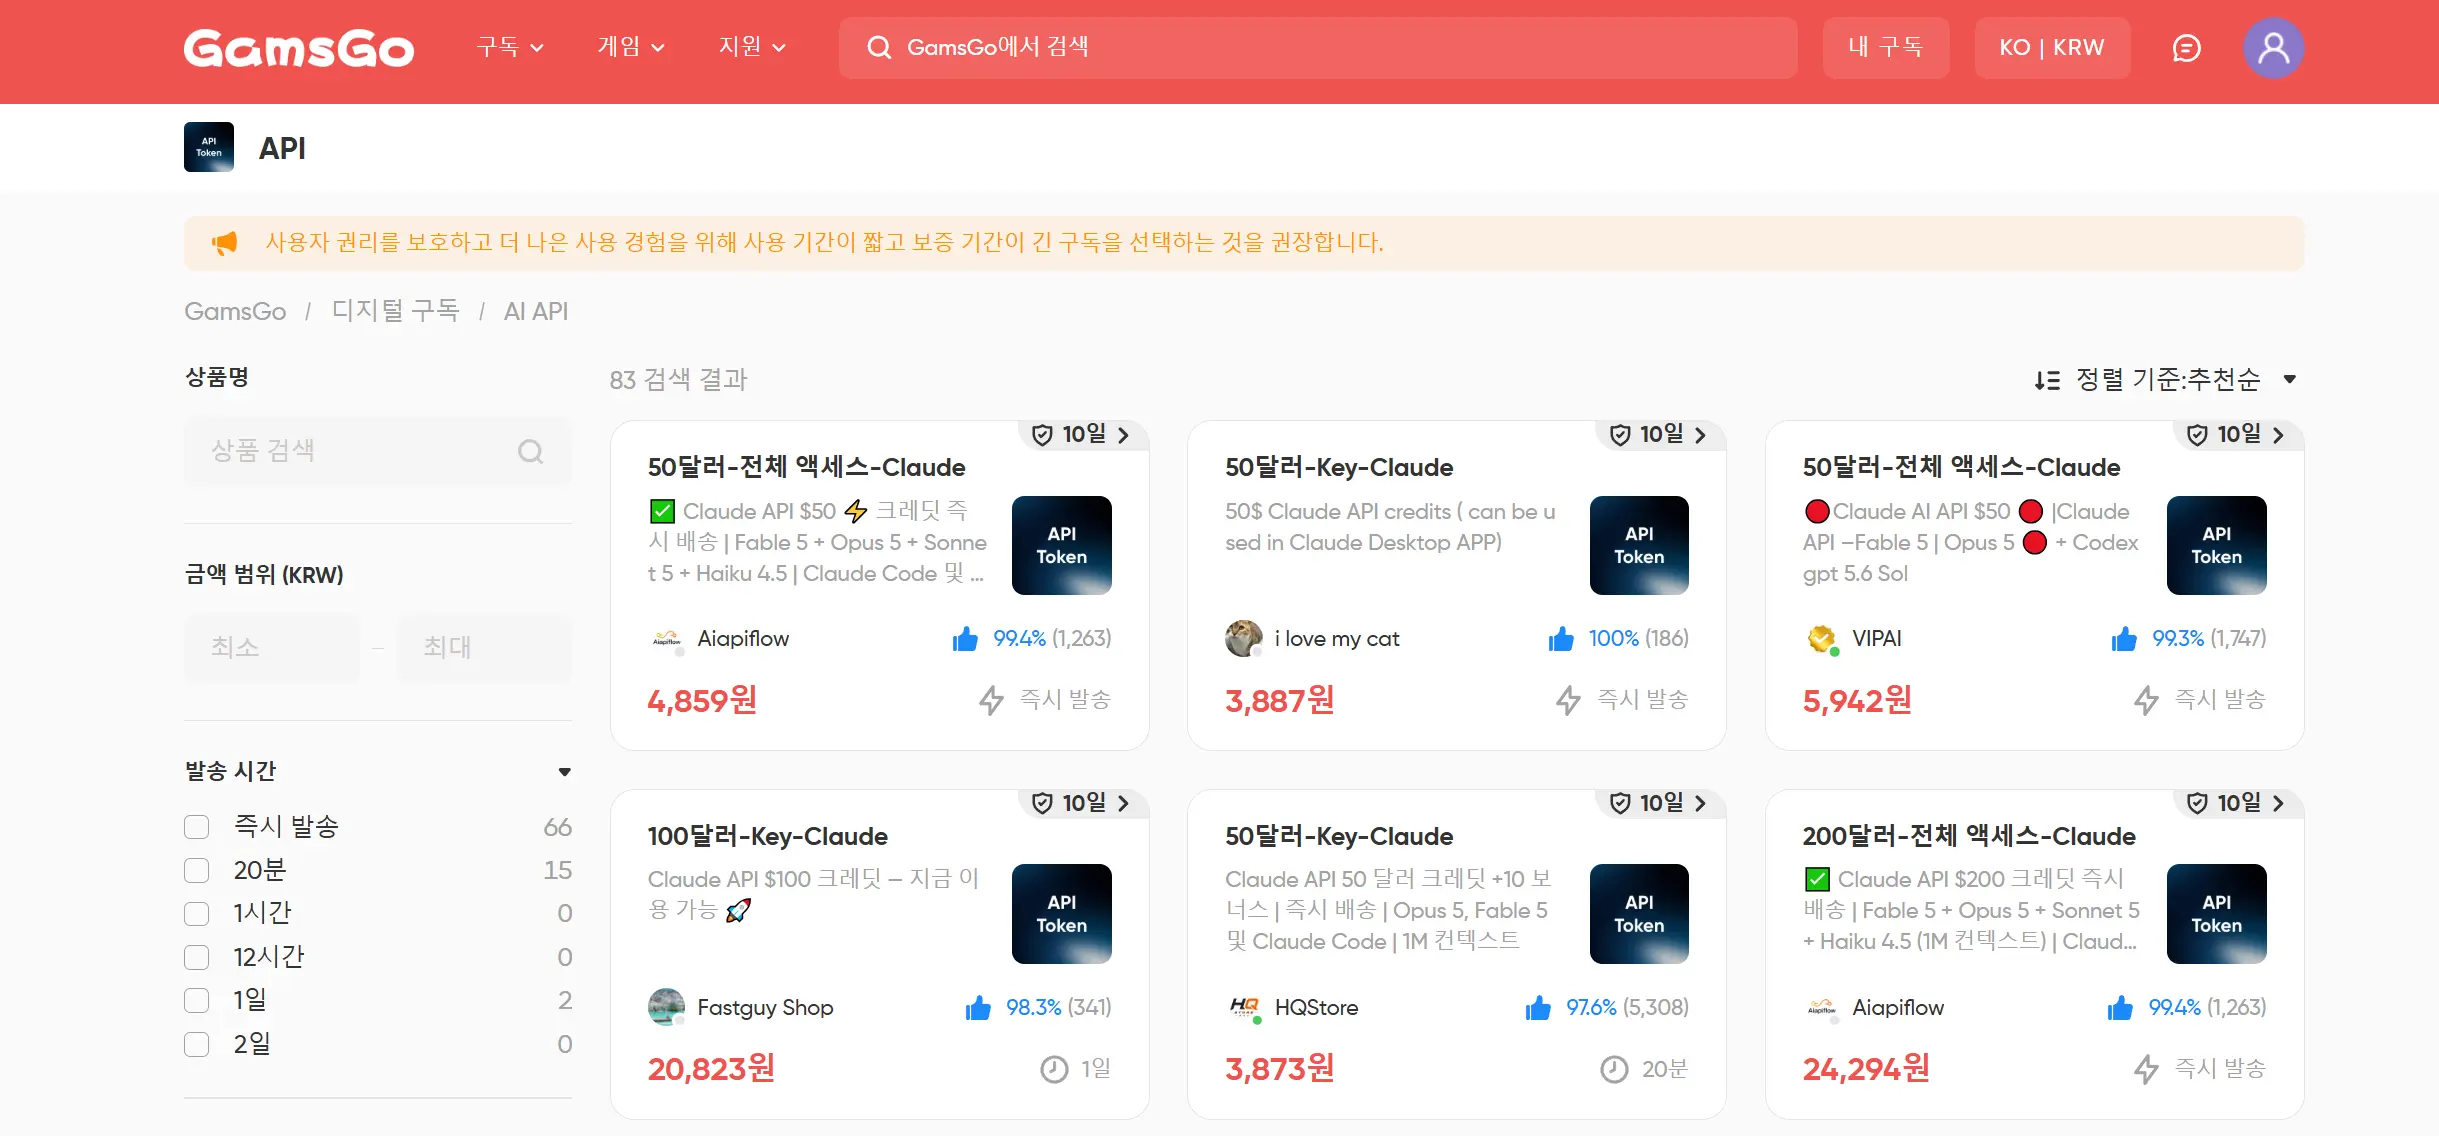Open API Token thumbnail on 24,294원 card
The width and height of the screenshot is (2439, 1136).
(x=2217, y=914)
